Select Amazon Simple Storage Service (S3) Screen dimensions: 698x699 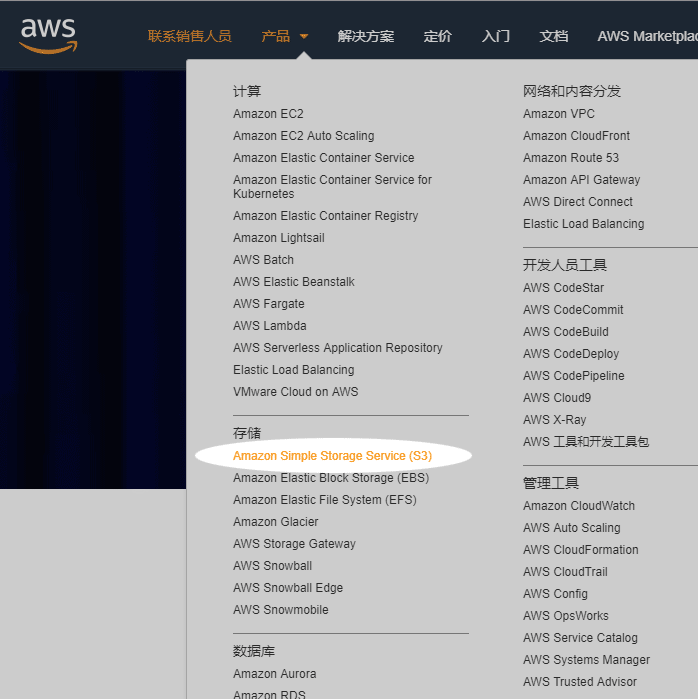[333, 456]
